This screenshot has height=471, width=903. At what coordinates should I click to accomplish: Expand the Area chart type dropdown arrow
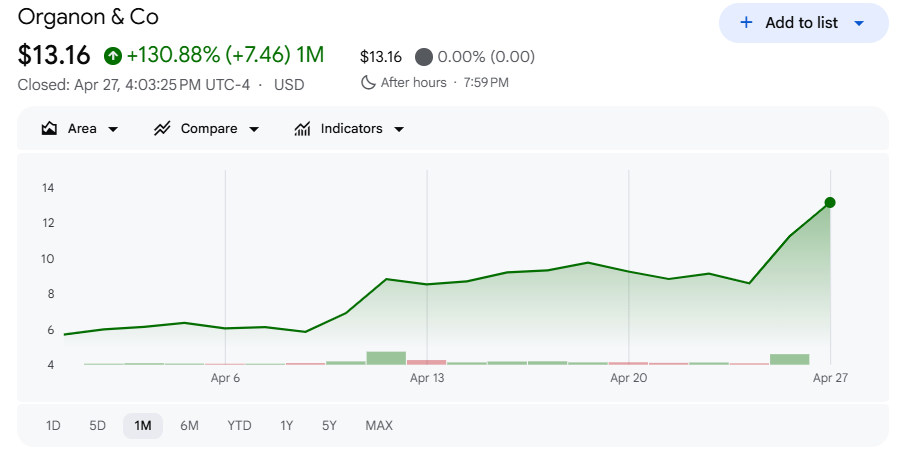[112, 129]
